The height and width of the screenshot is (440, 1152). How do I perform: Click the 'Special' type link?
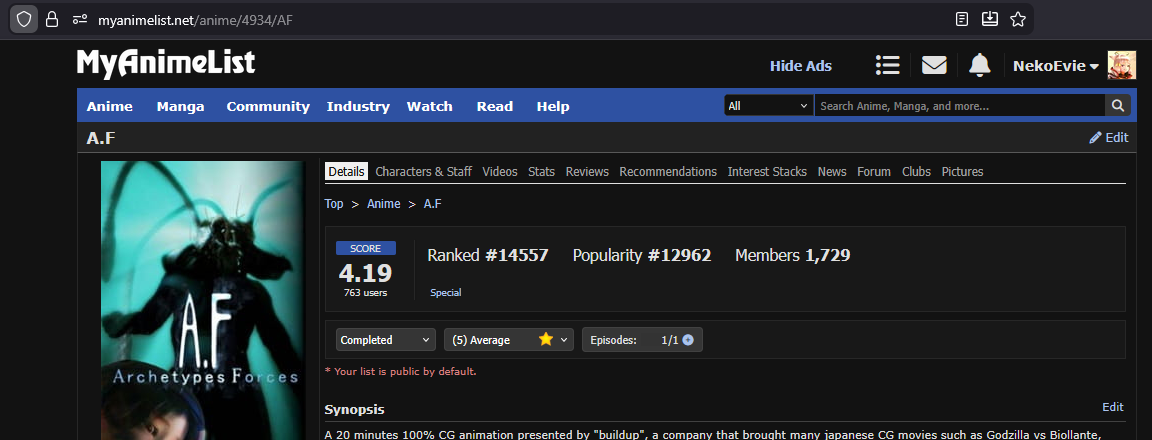click(446, 292)
